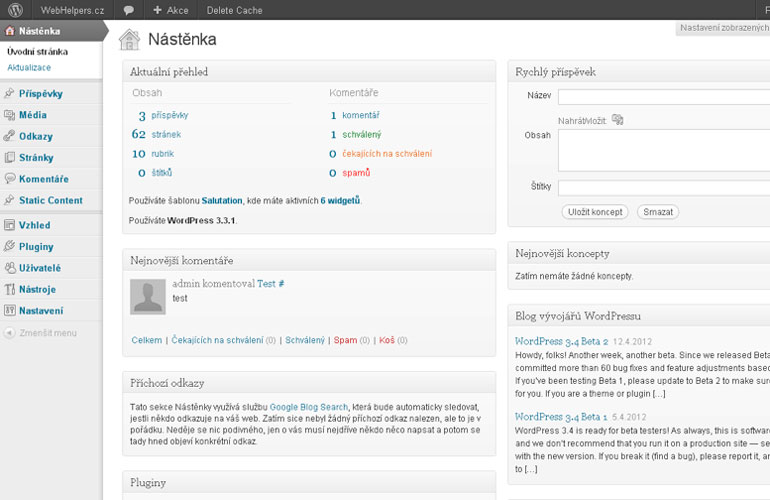Open the Google Blog Search link
Image resolution: width=770 pixels, height=500 pixels.
(x=309, y=407)
